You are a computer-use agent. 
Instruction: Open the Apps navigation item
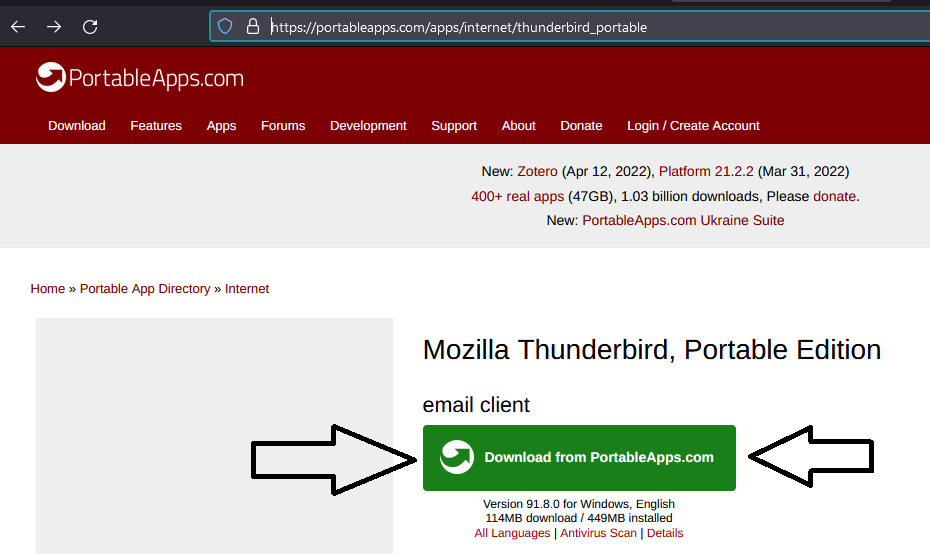click(x=221, y=126)
